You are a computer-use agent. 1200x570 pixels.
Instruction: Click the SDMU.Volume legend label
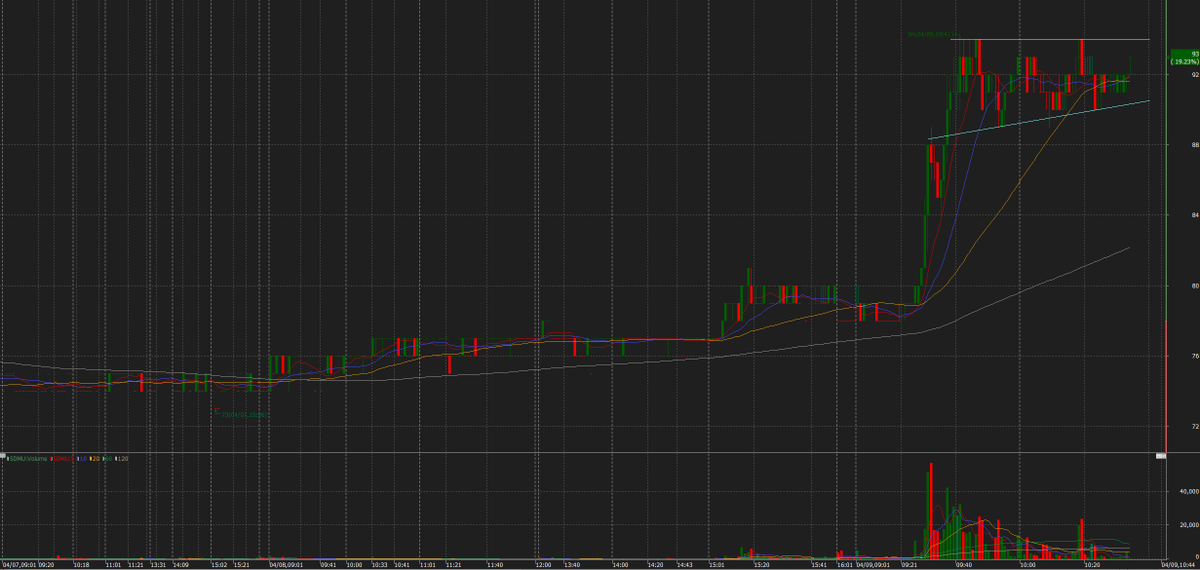27,458
